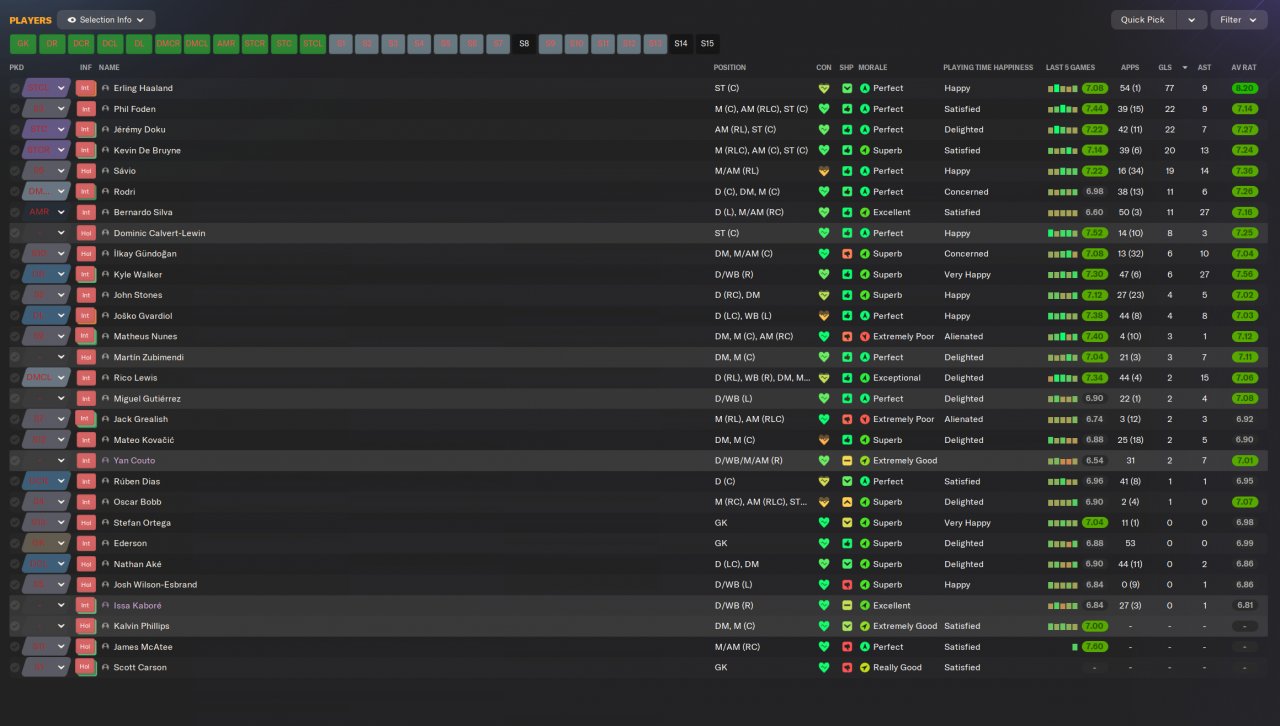The width and height of the screenshot is (1280, 726).
Task: Click the person icon beside Rodri
Action: (106, 192)
